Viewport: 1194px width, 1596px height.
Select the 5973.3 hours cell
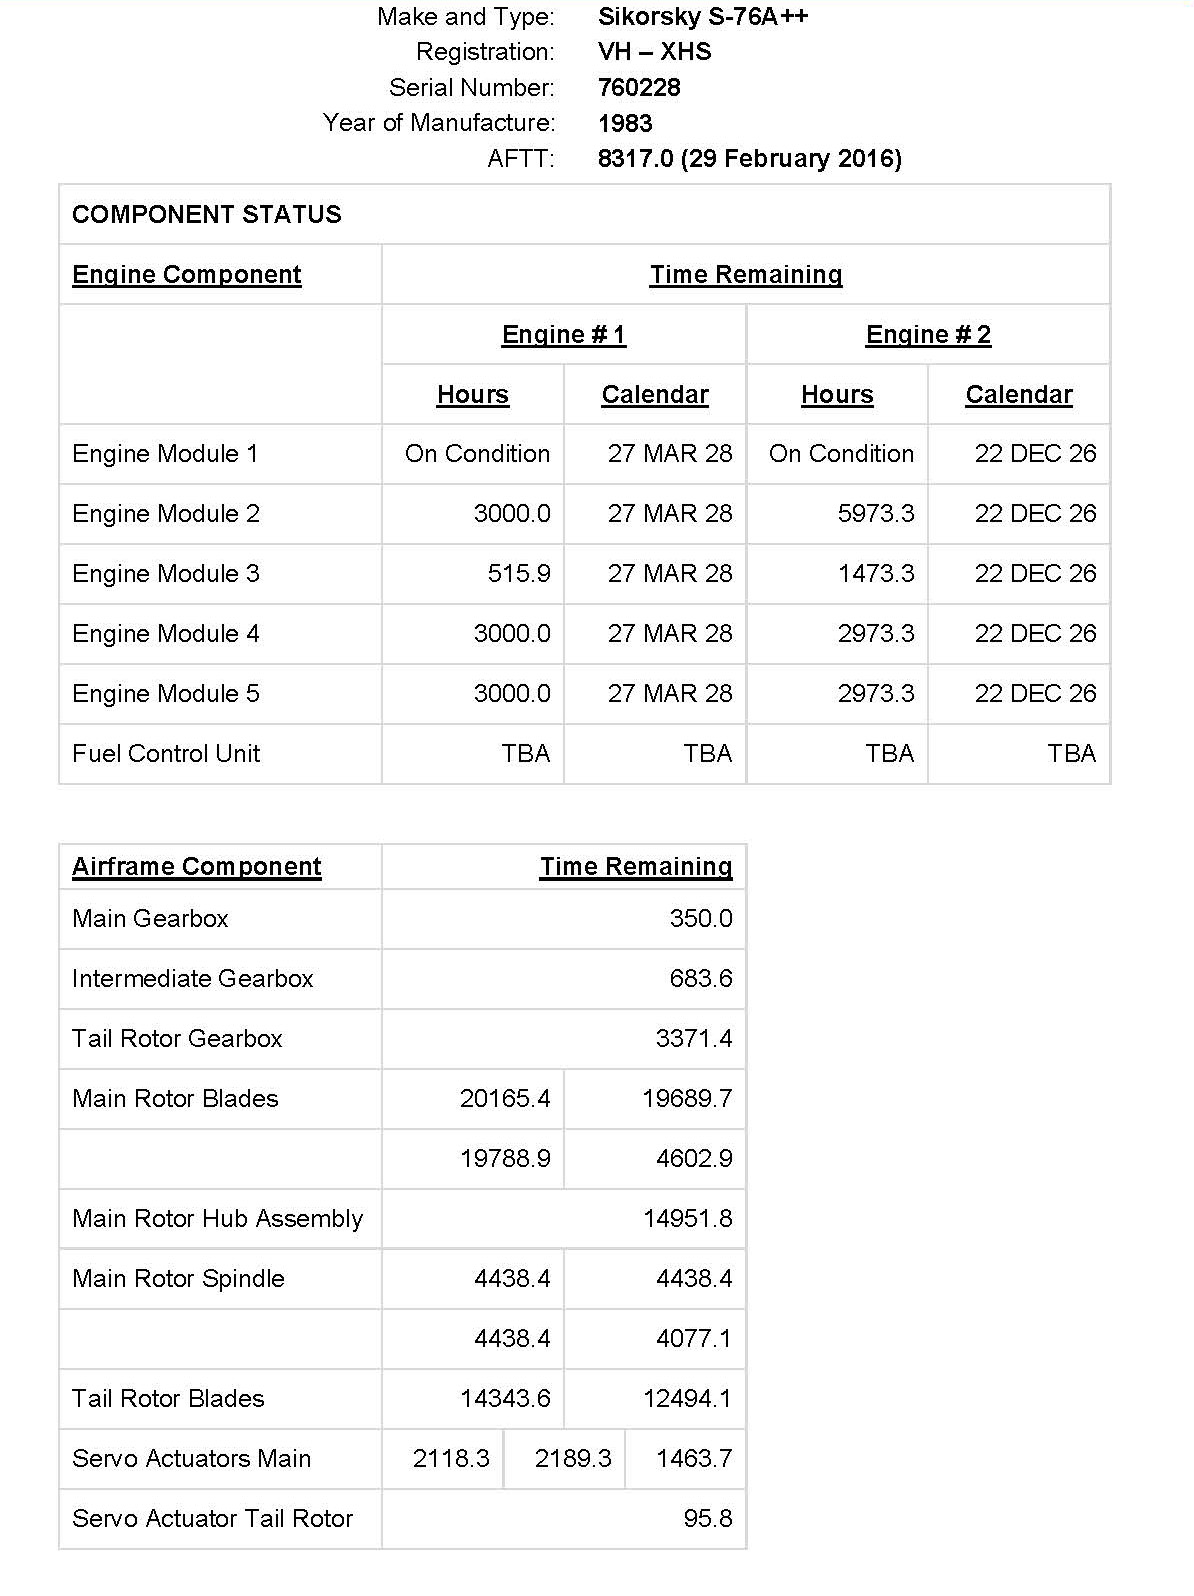pyautogui.click(x=876, y=514)
